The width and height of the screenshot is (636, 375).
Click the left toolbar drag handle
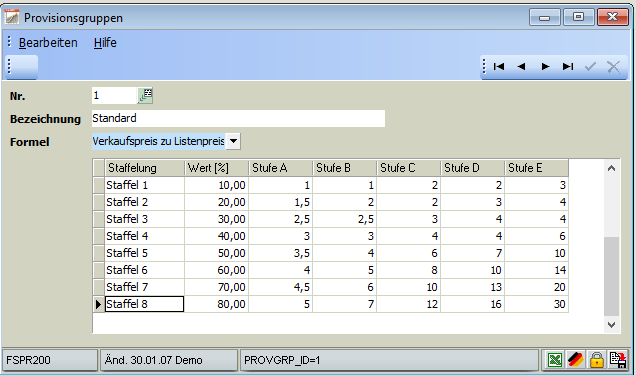click(x=9, y=66)
